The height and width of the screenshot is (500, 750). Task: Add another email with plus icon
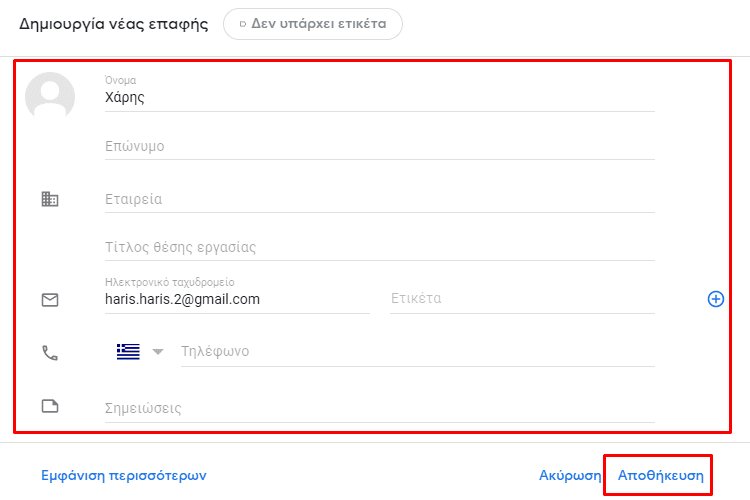pos(716,299)
